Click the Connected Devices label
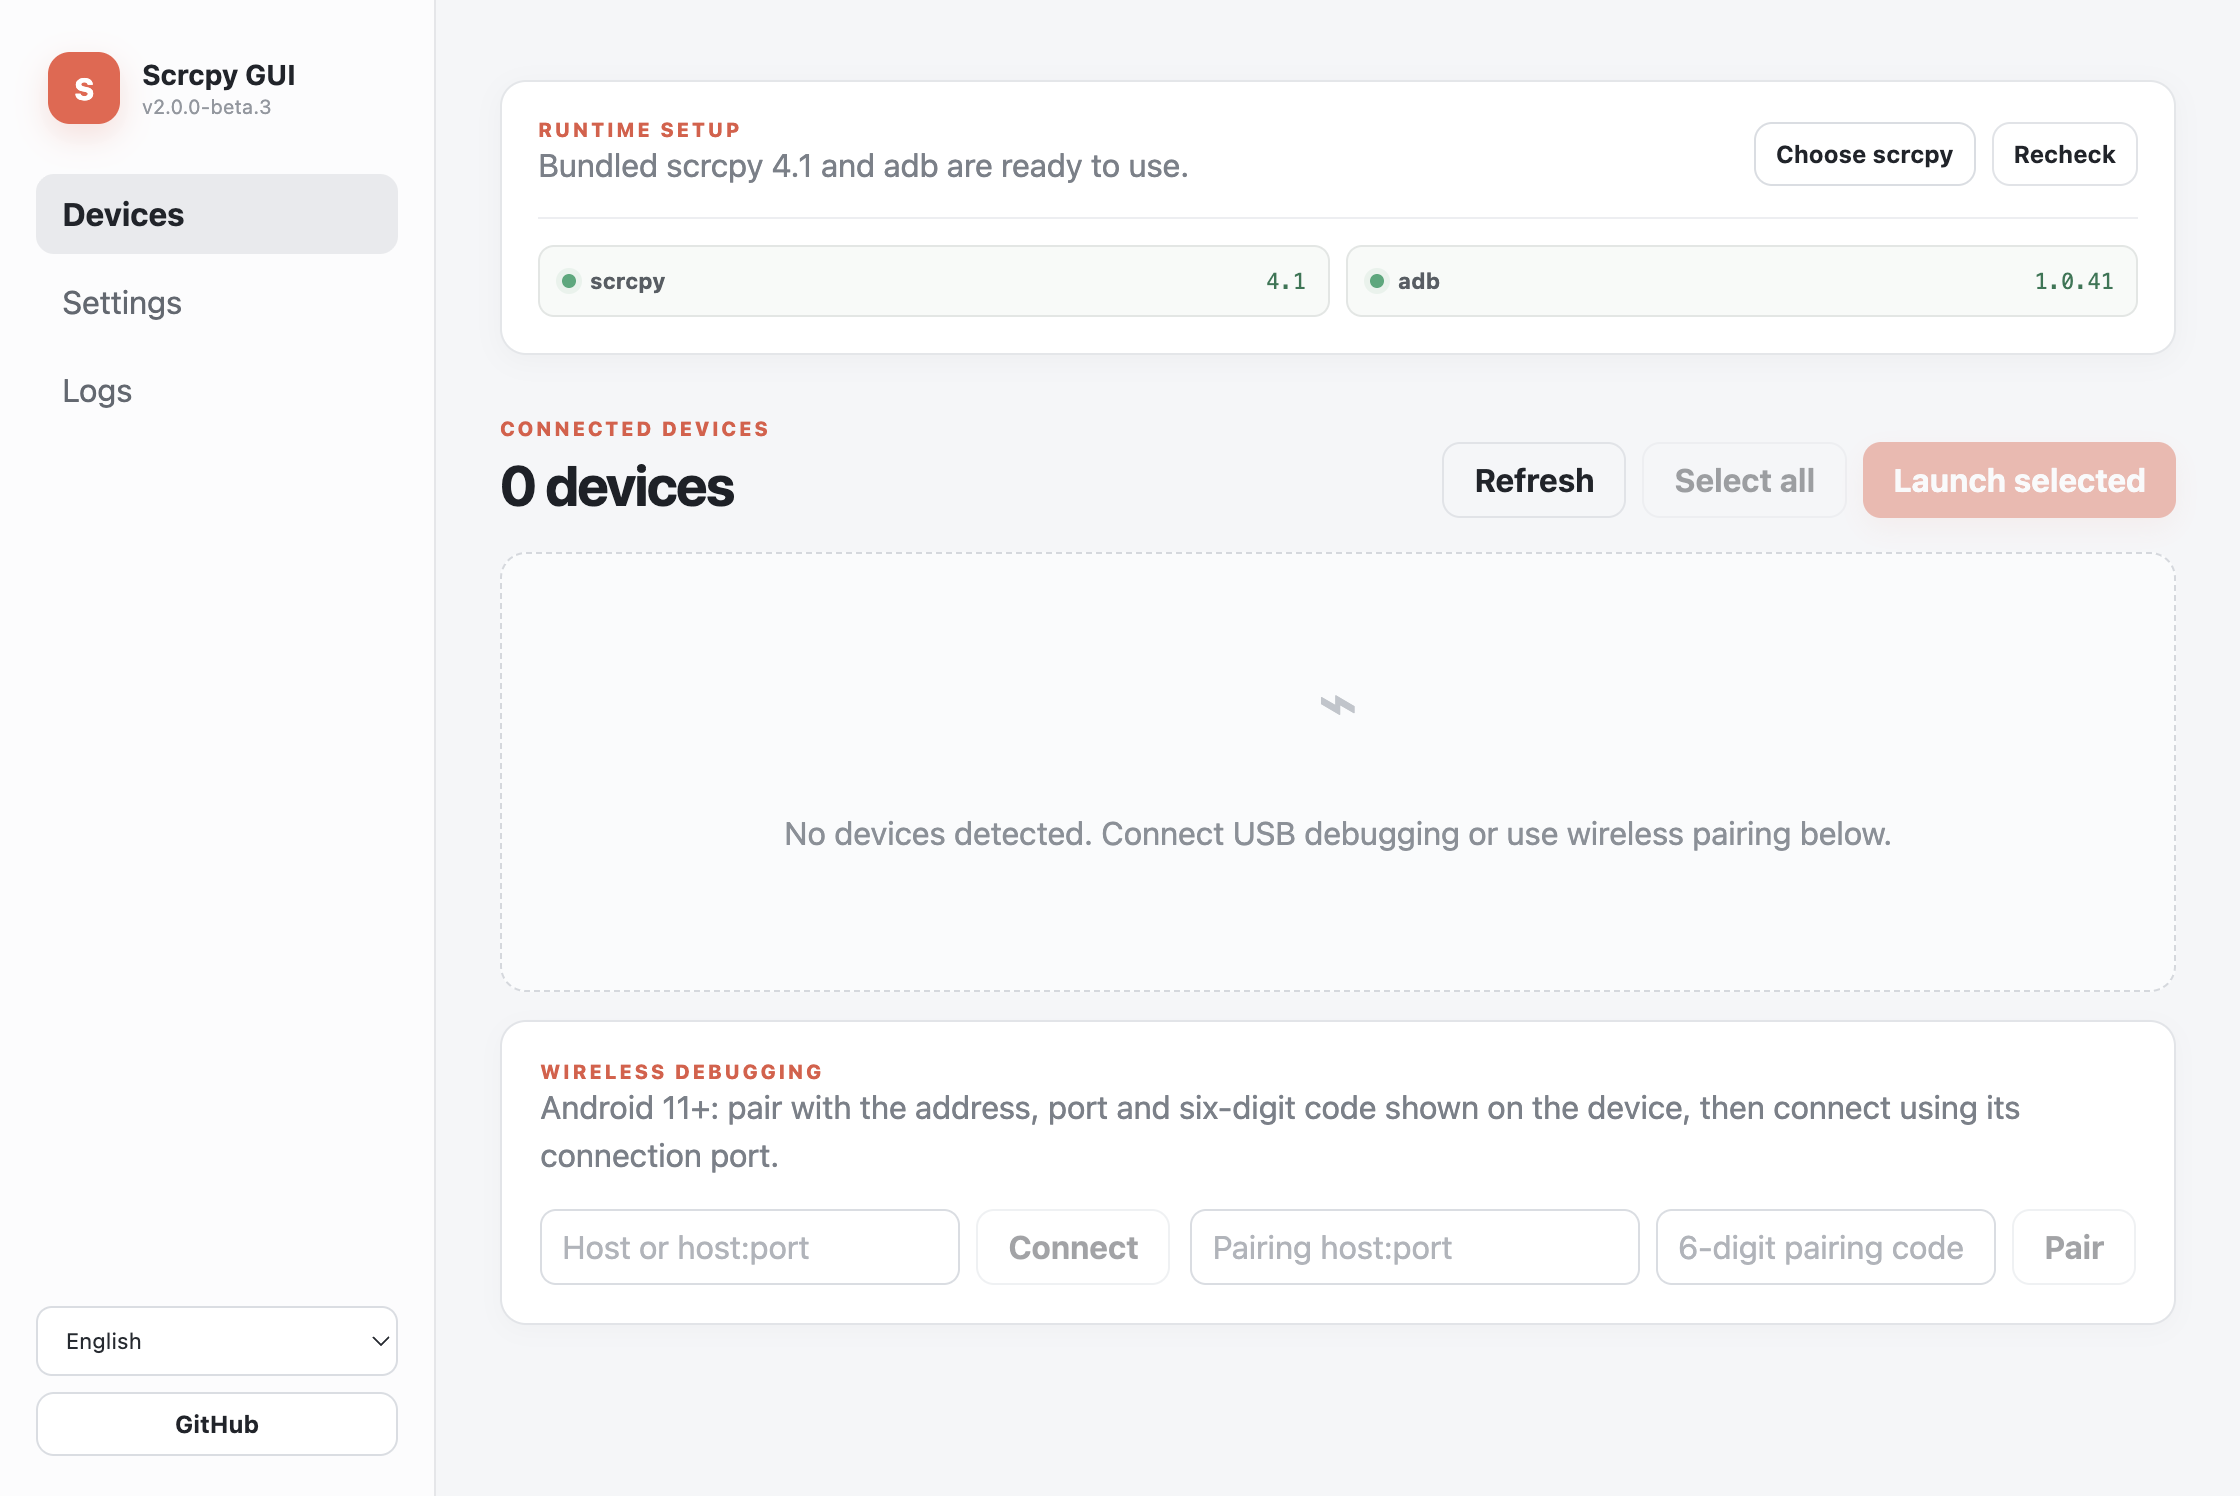This screenshot has width=2240, height=1496. tap(635, 429)
